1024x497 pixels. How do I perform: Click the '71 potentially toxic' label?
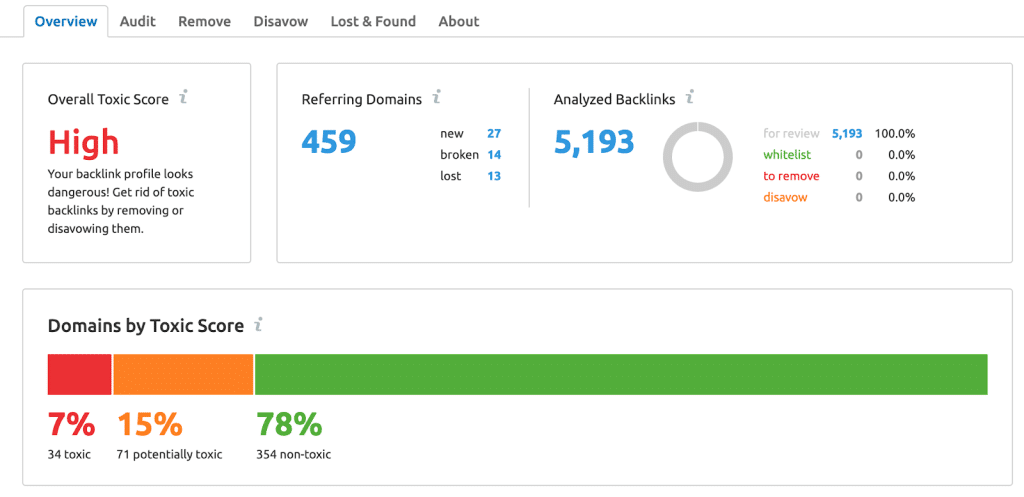(170, 455)
